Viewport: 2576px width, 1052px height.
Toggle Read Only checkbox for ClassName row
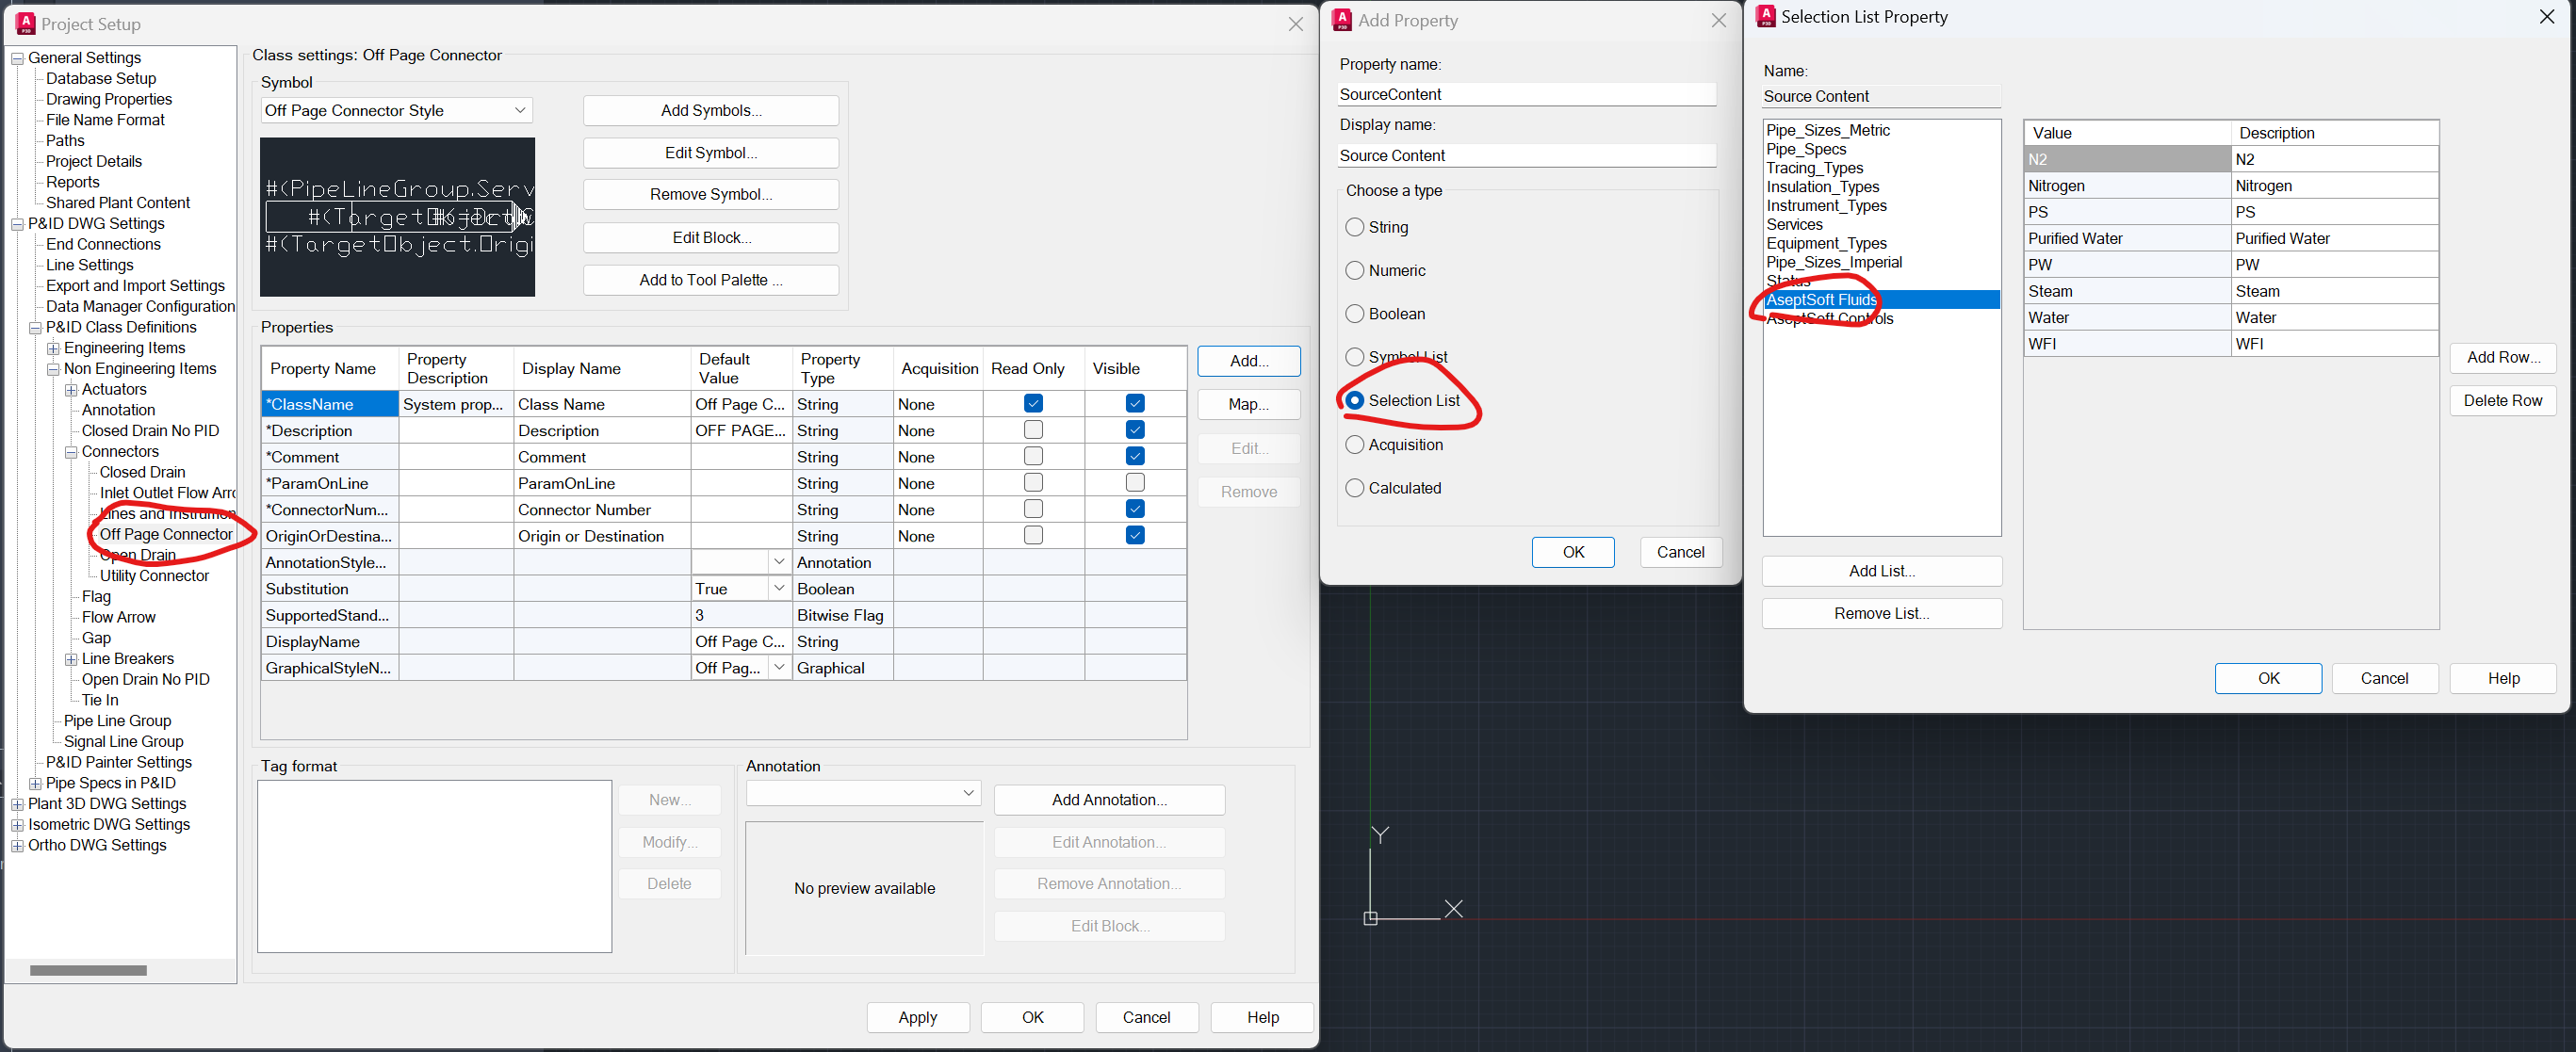coord(1033,403)
